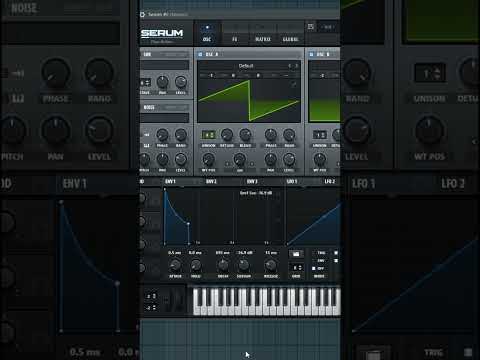Click the LFO Grid size stepper
Image resolution: width=480 pixels, height=360 pixels.
pos(296,268)
